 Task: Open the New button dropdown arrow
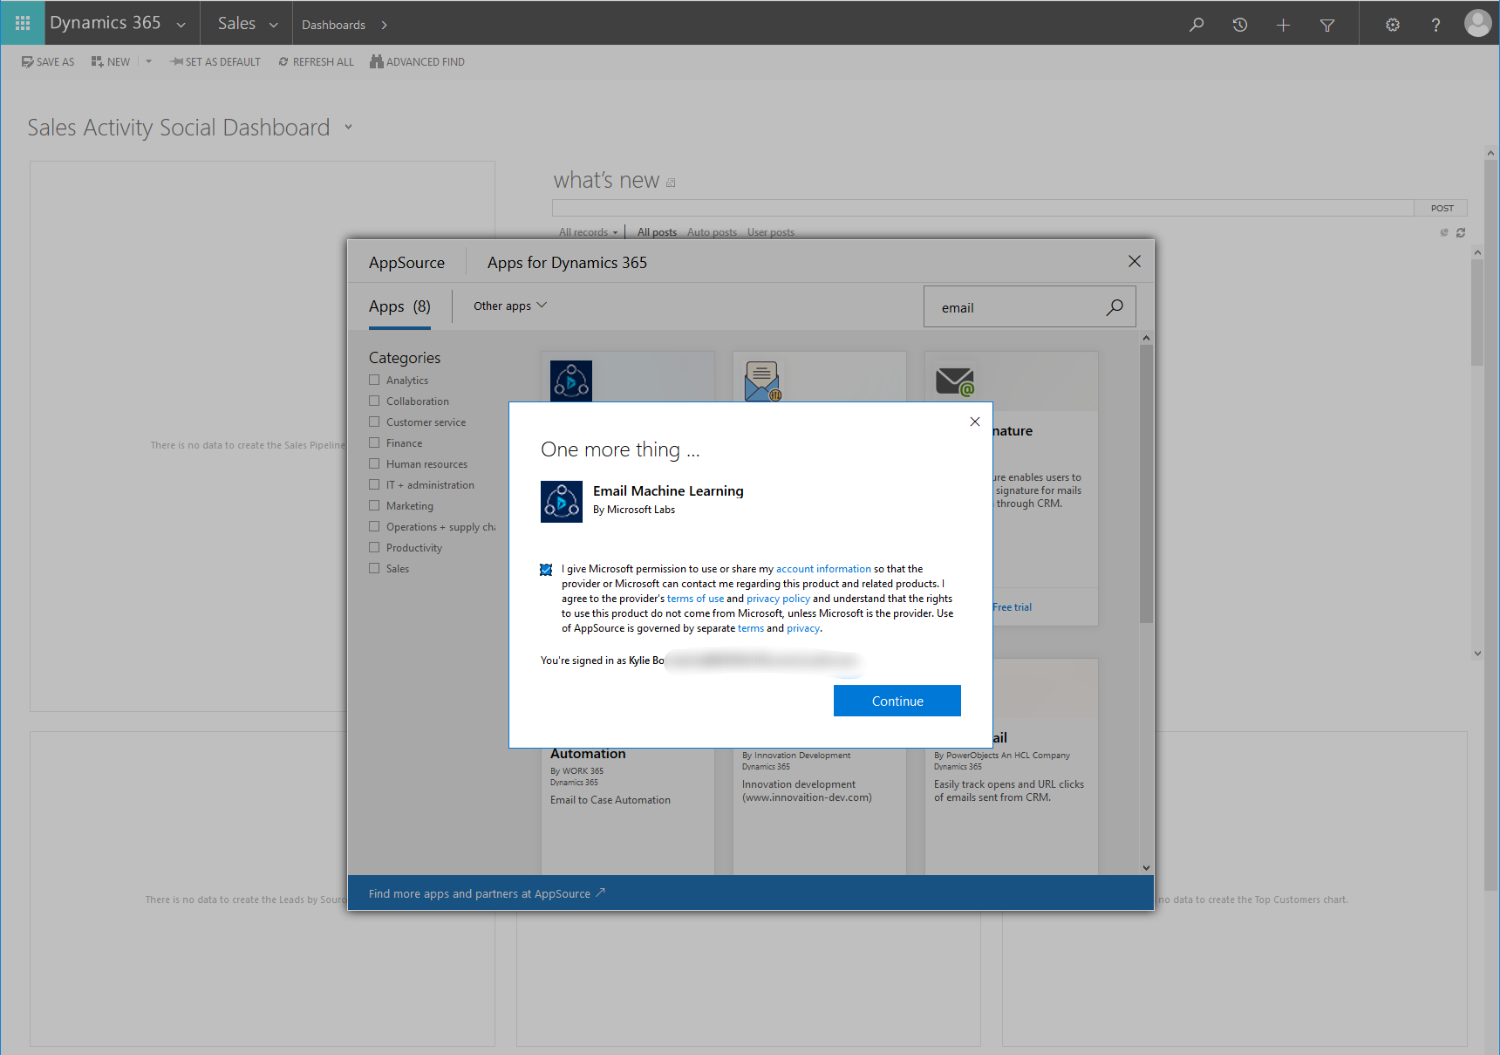tap(148, 62)
